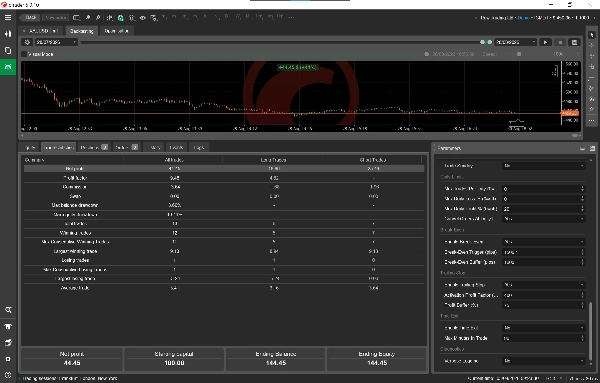Screen dimensions: 600x383
Task: Open the Trade Statistics tab
Action: [x=58, y=147]
